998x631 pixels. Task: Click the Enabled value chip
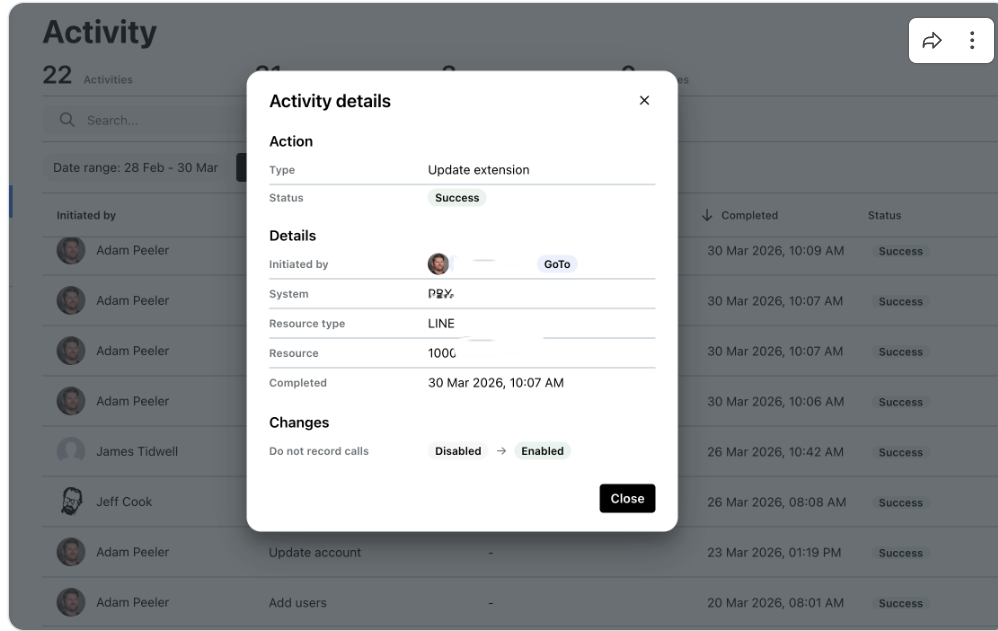pos(542,451)
